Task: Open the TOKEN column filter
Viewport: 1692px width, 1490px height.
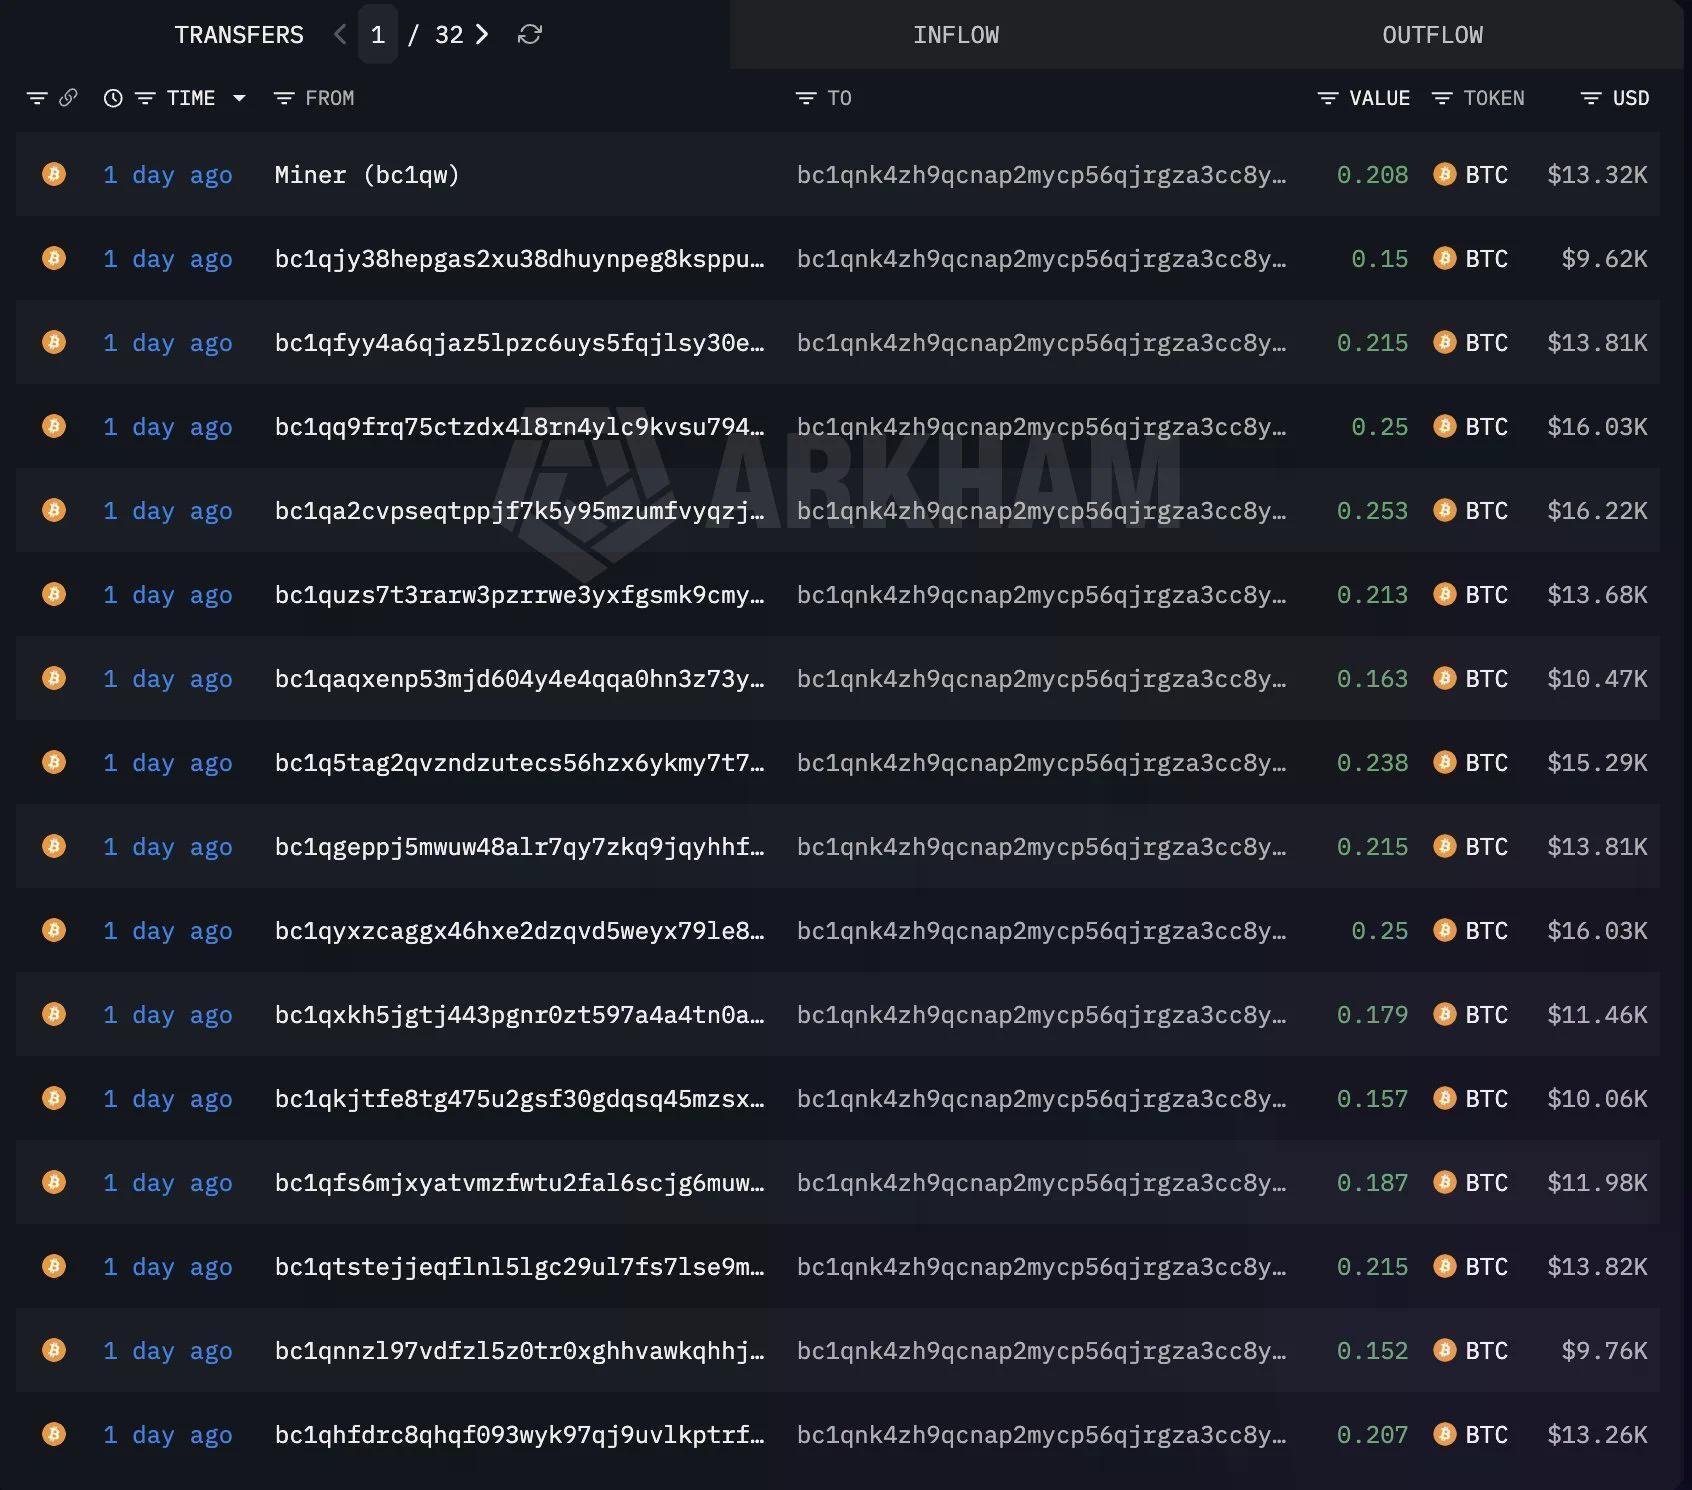Action: (x=1442, y=98)
